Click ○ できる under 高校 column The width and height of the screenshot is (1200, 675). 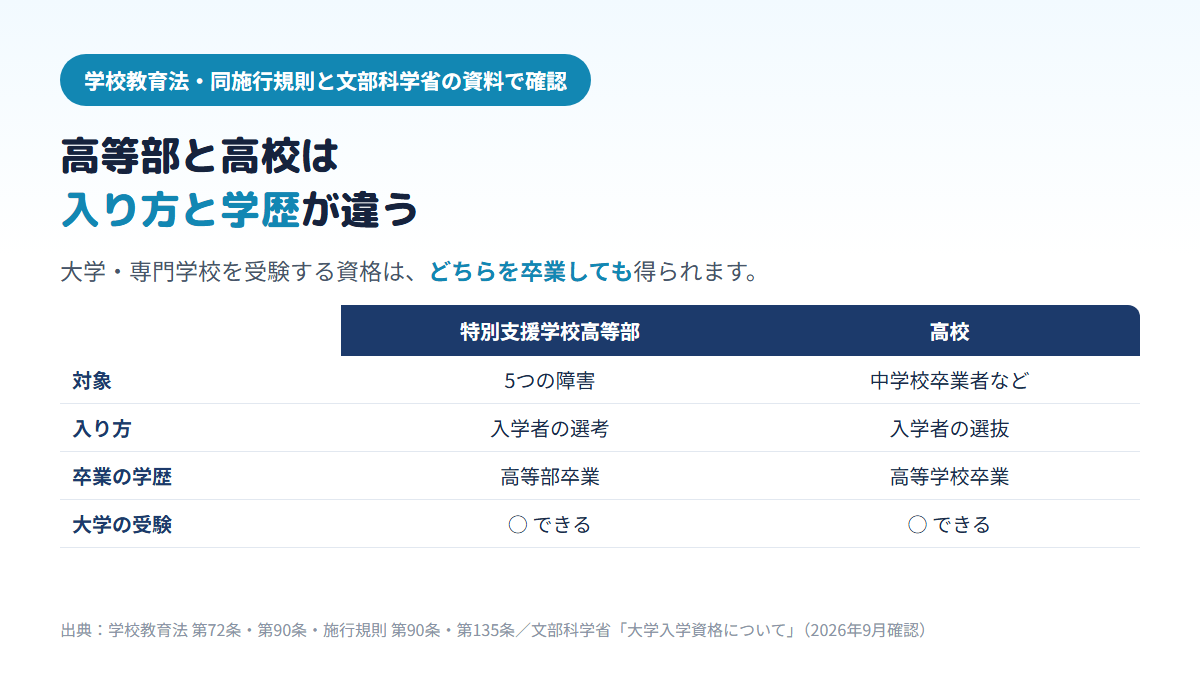click(x=950, y=525)
